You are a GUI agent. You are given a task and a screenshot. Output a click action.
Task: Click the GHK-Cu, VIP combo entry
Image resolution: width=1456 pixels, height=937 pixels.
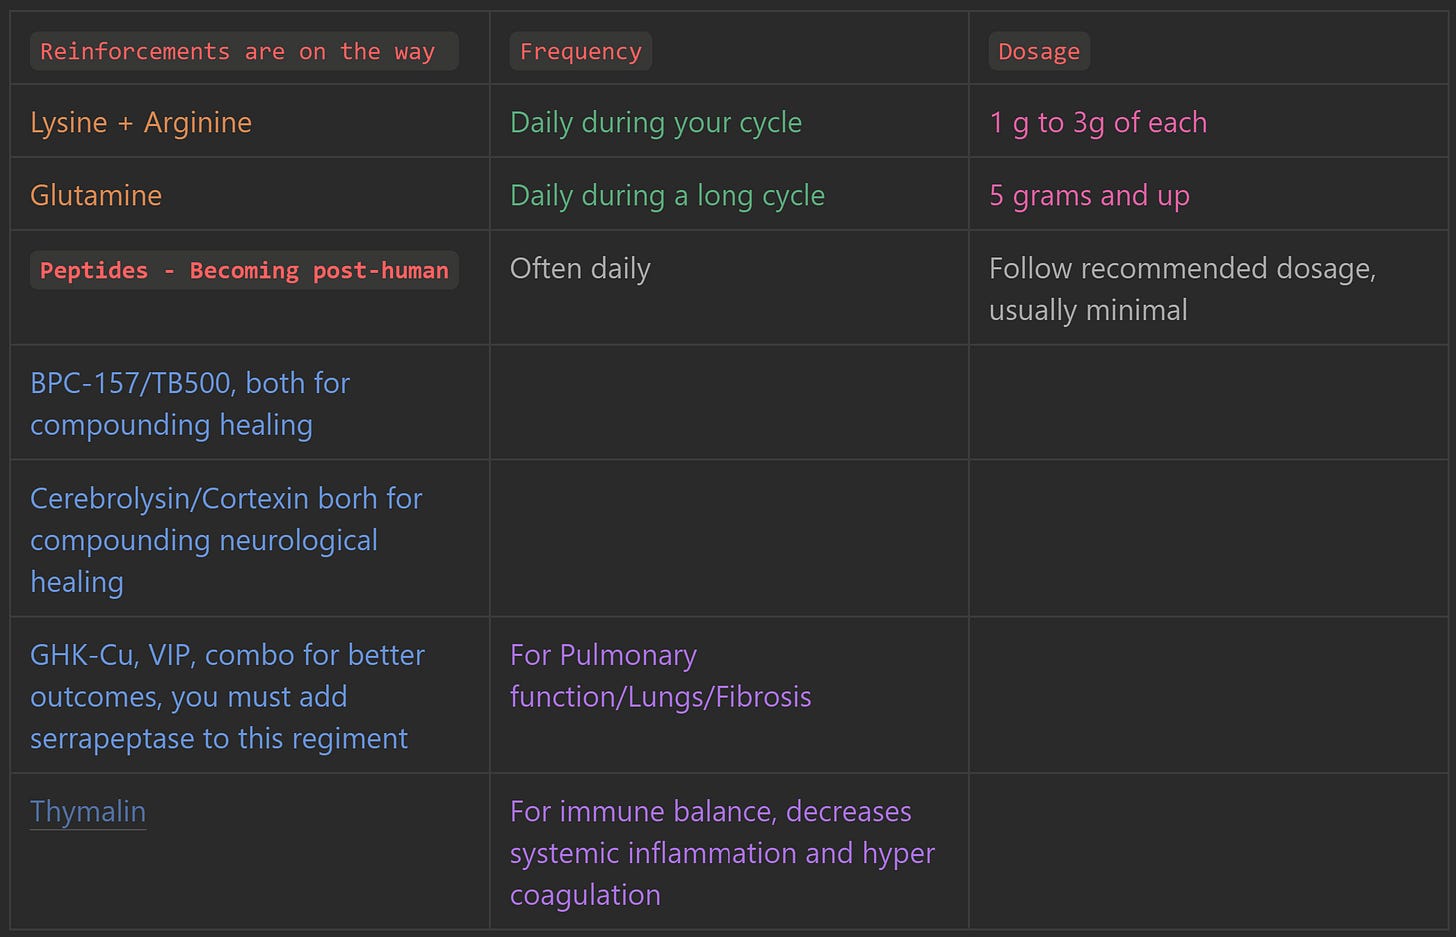tap(227, 696)
